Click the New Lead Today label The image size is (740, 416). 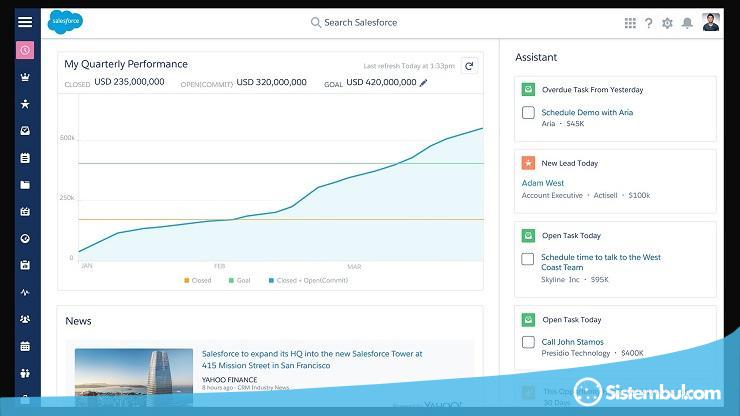570,163
